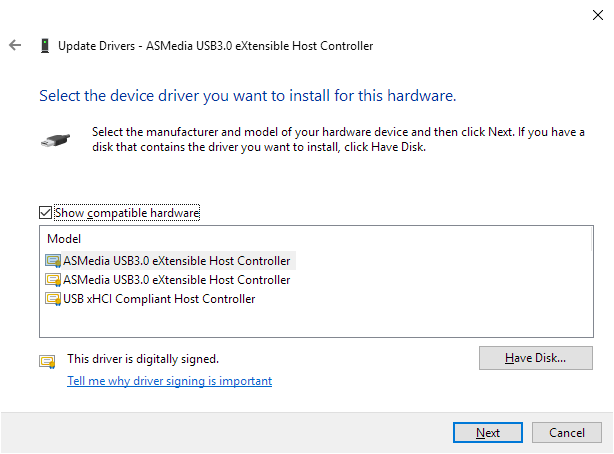
Task: Open Tell me why driver signing is important
Action: (x=170, y=381)
